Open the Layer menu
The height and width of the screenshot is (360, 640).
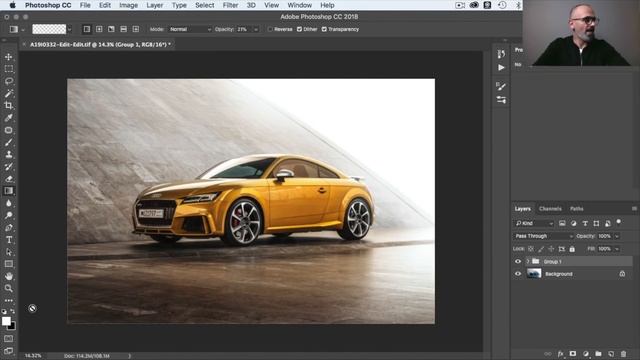click(x=155, y=5)
